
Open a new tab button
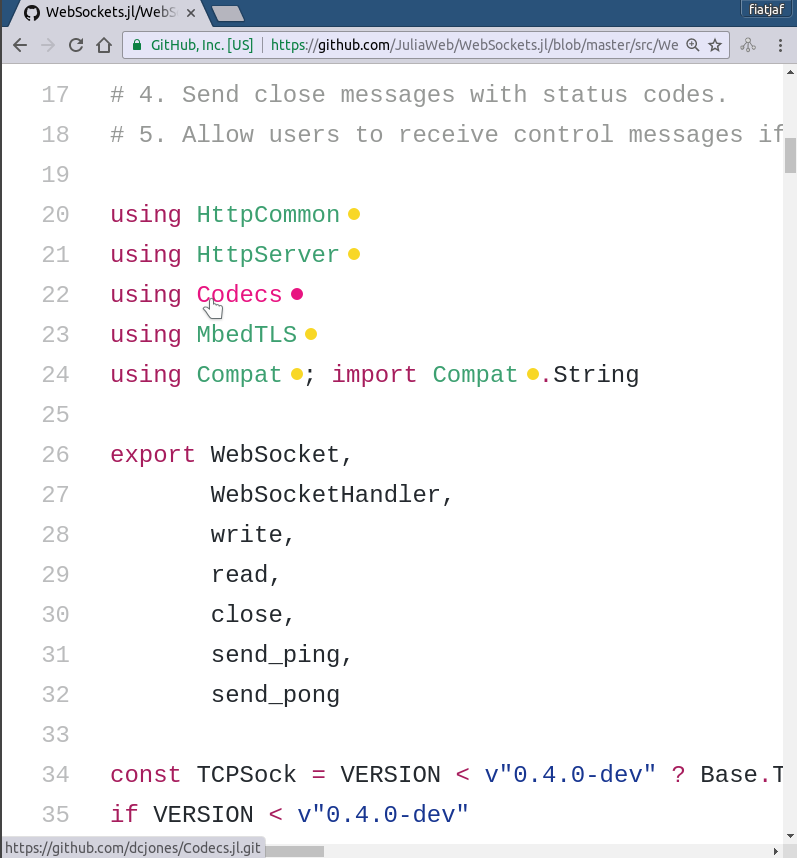[x=228, y=13]
